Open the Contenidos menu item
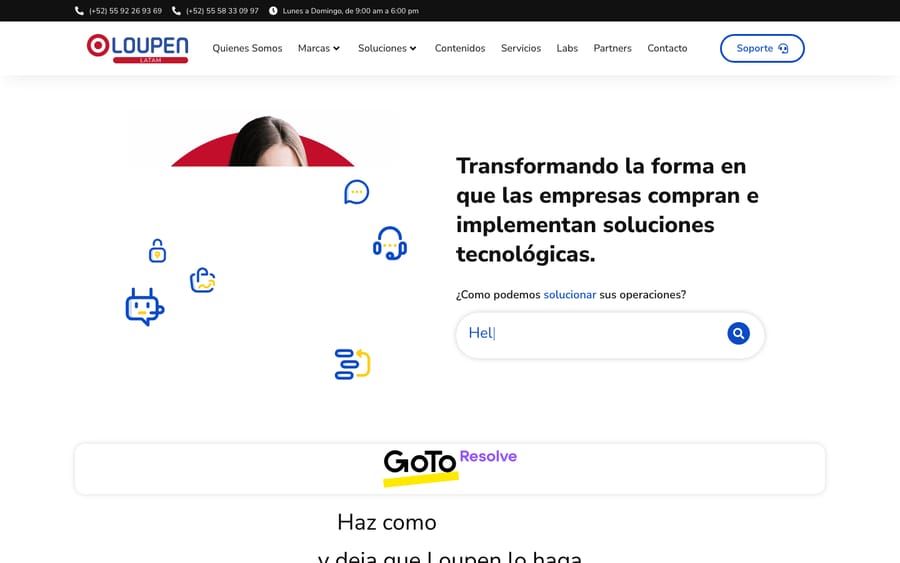 pyautogui.click(x=460, y=48)
